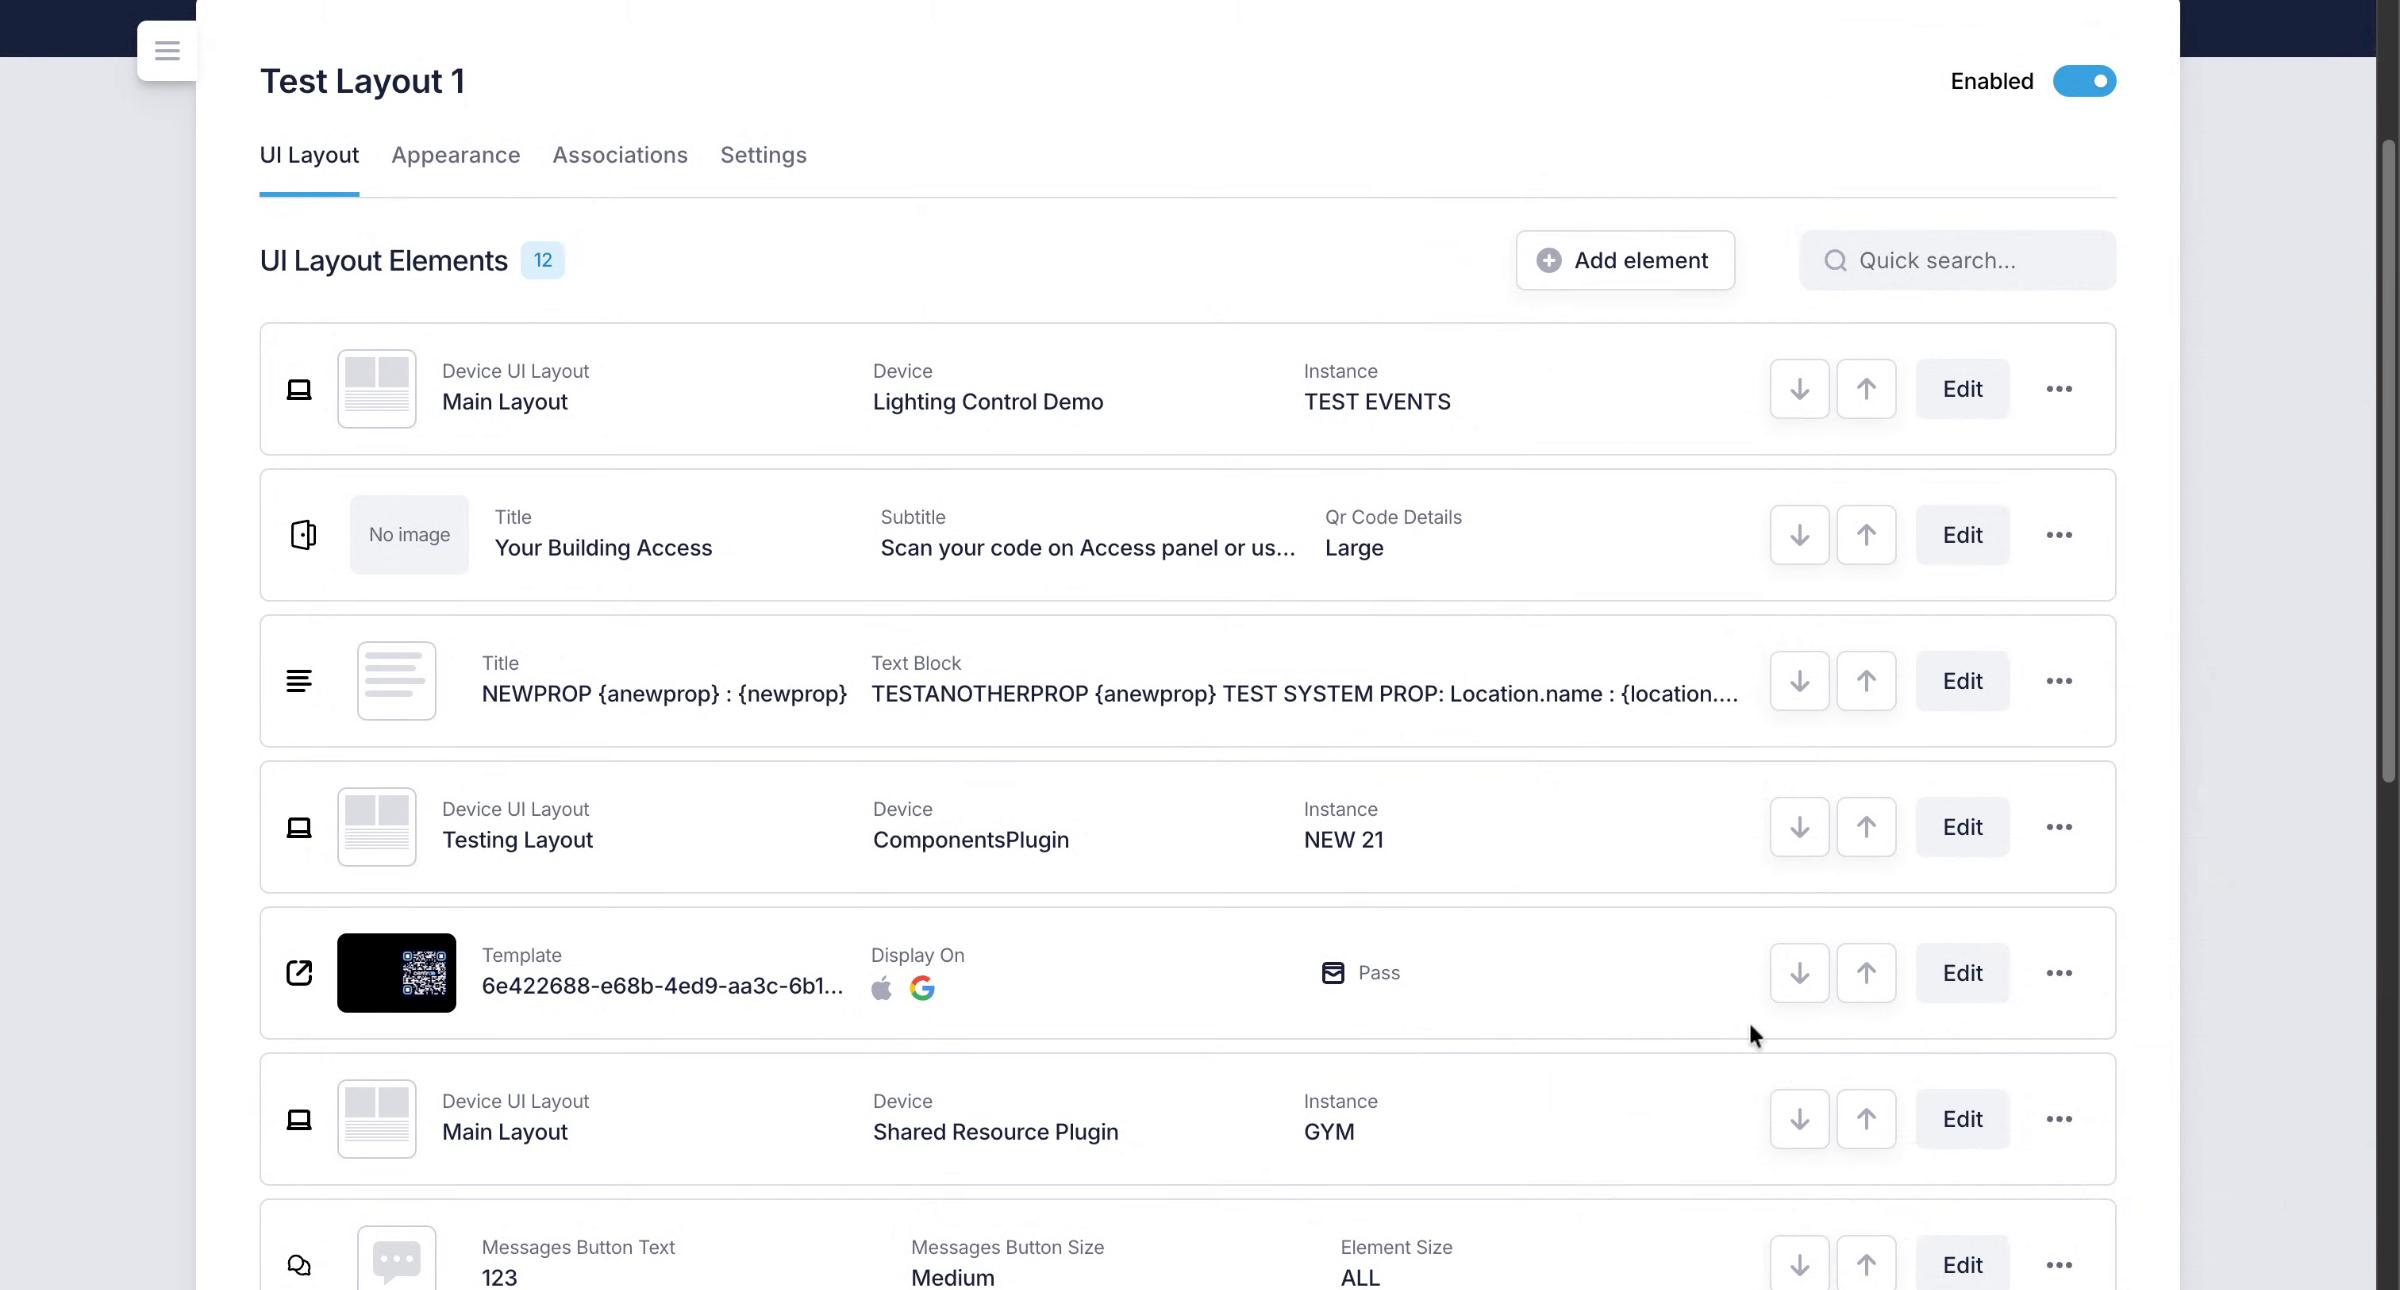Open more options for Lighting Control Demo
The image size is (2400, 1290).
point(2059,389)
